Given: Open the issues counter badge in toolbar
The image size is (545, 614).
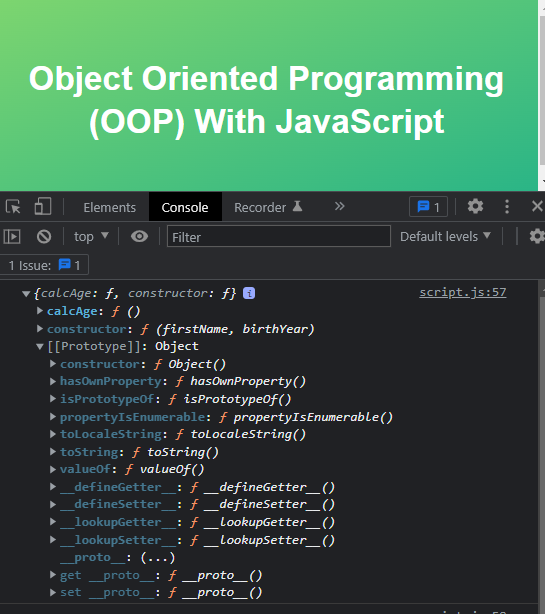Looking at the screenshot, I should pos(428,206).
